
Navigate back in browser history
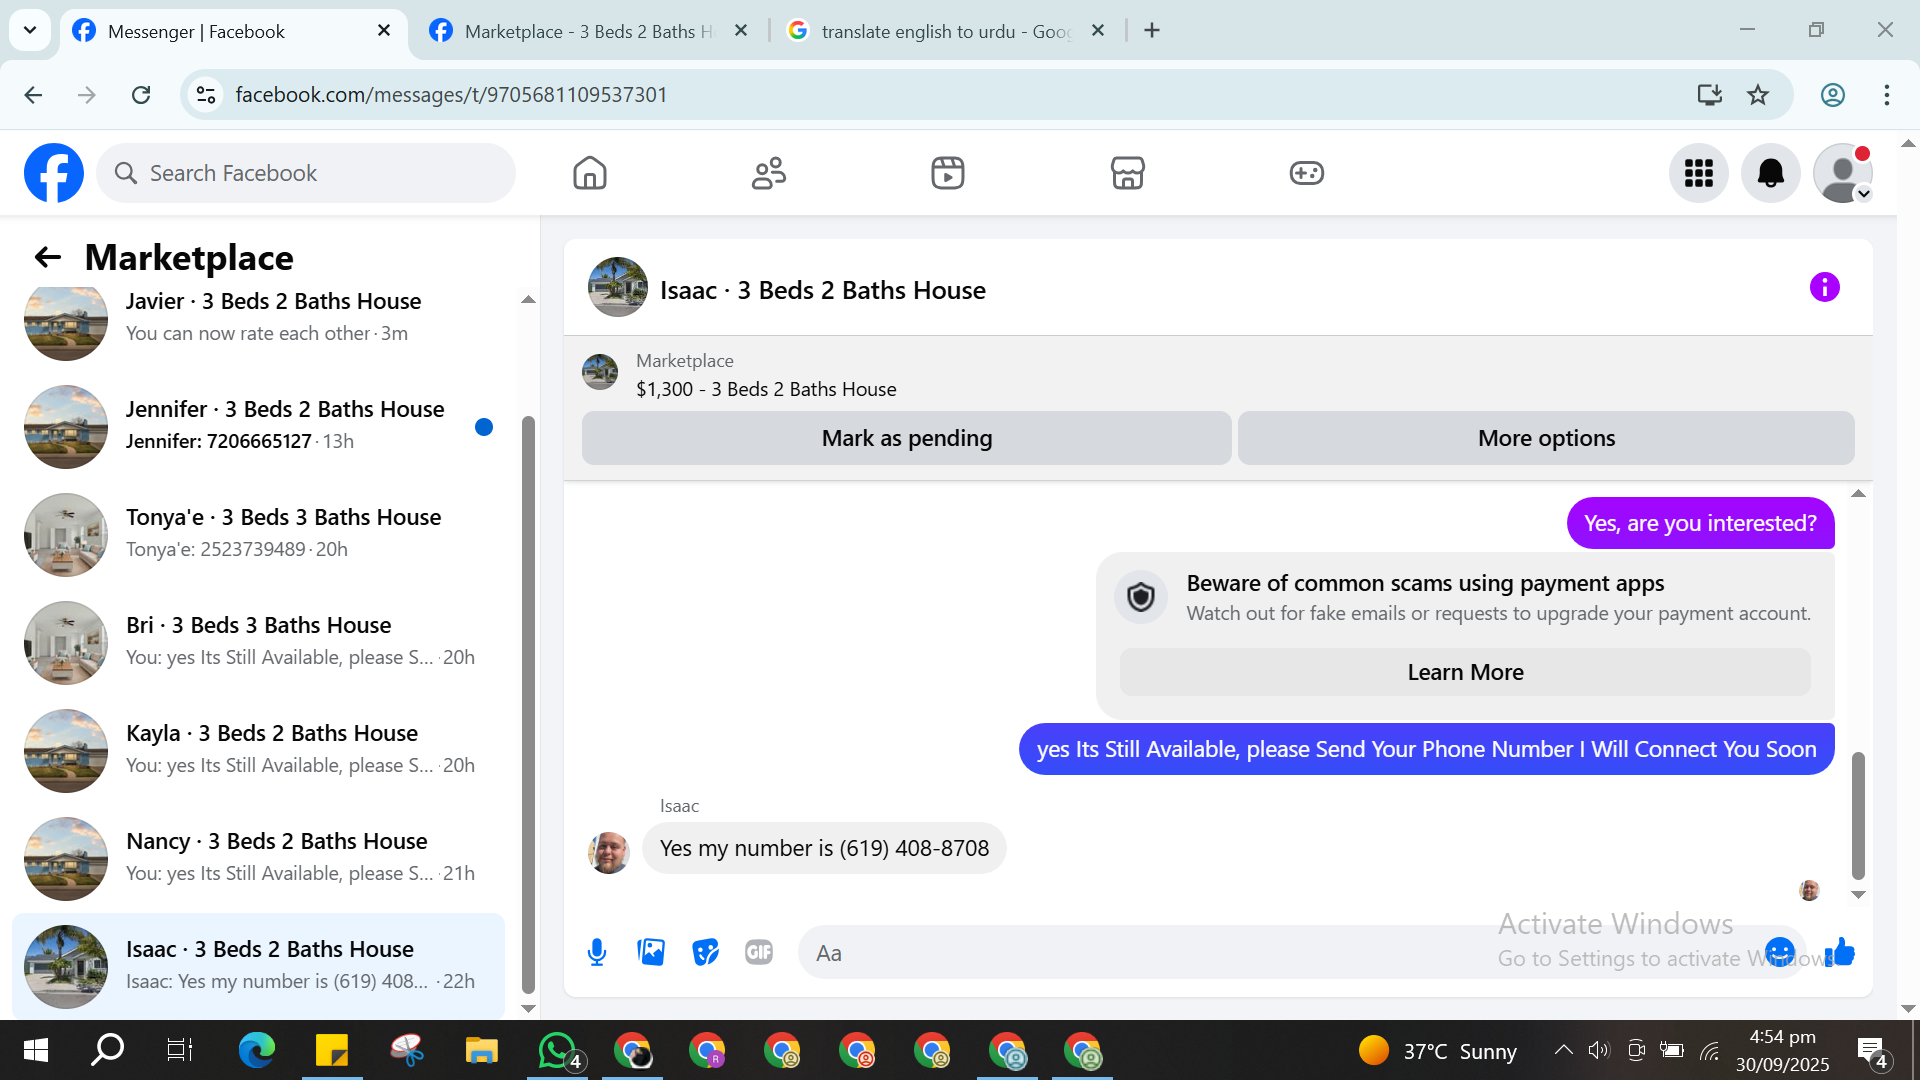coord(33,95)
